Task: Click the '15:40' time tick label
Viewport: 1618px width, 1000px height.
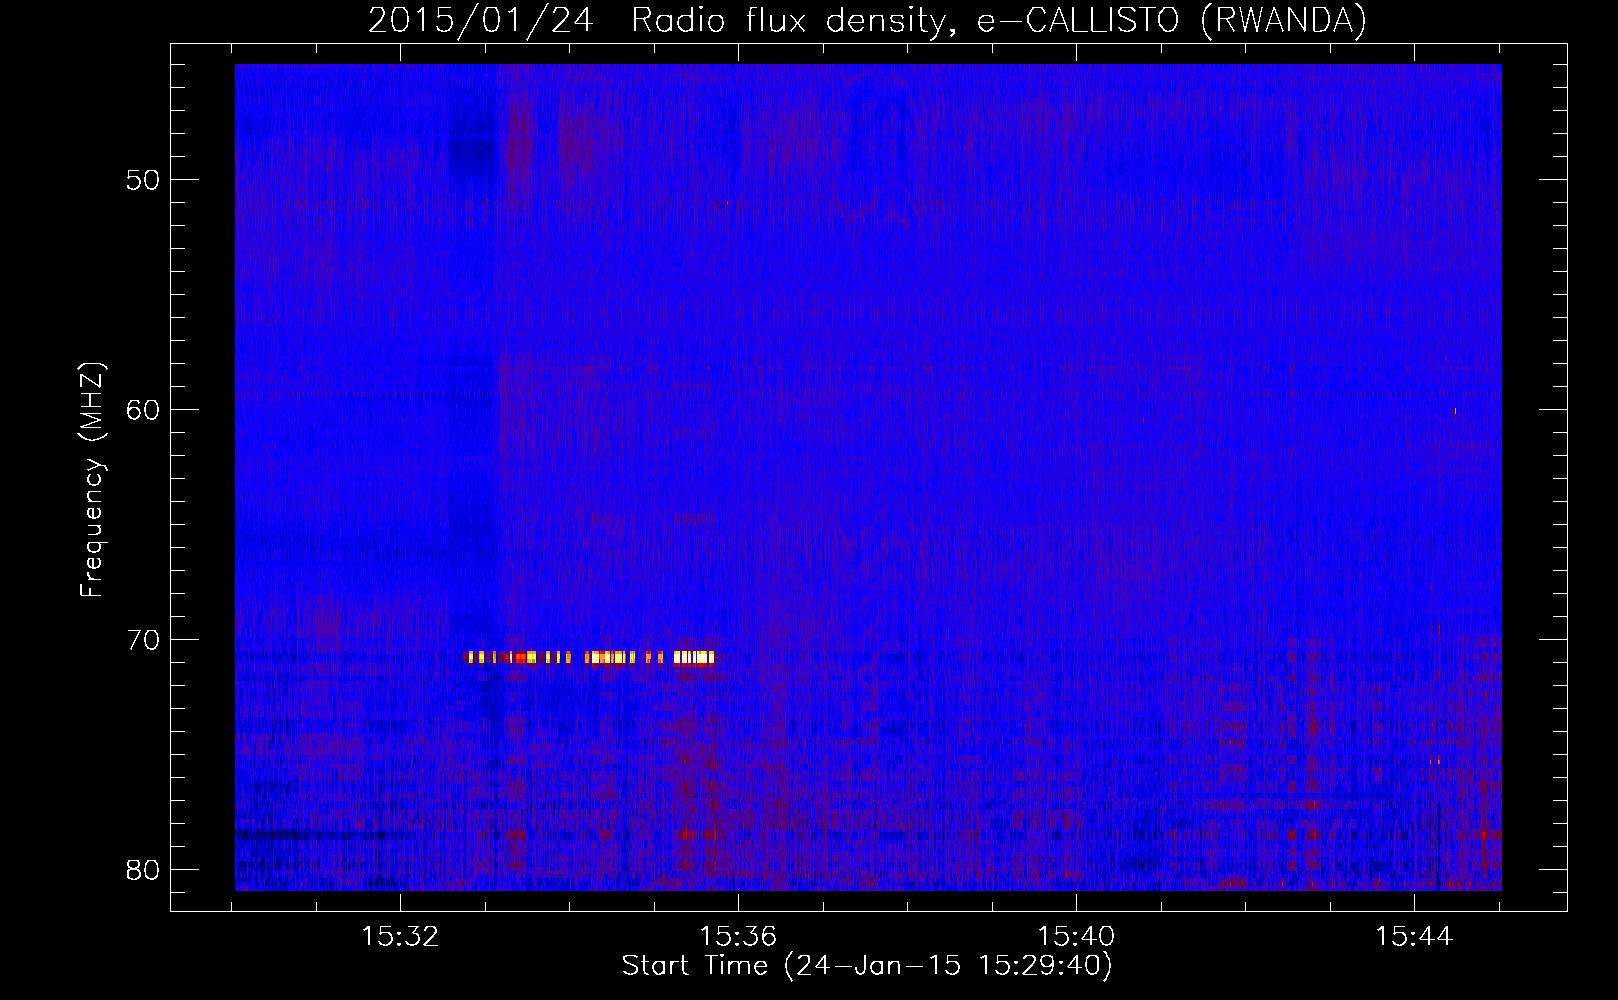Action: (x=1076, y=937)
